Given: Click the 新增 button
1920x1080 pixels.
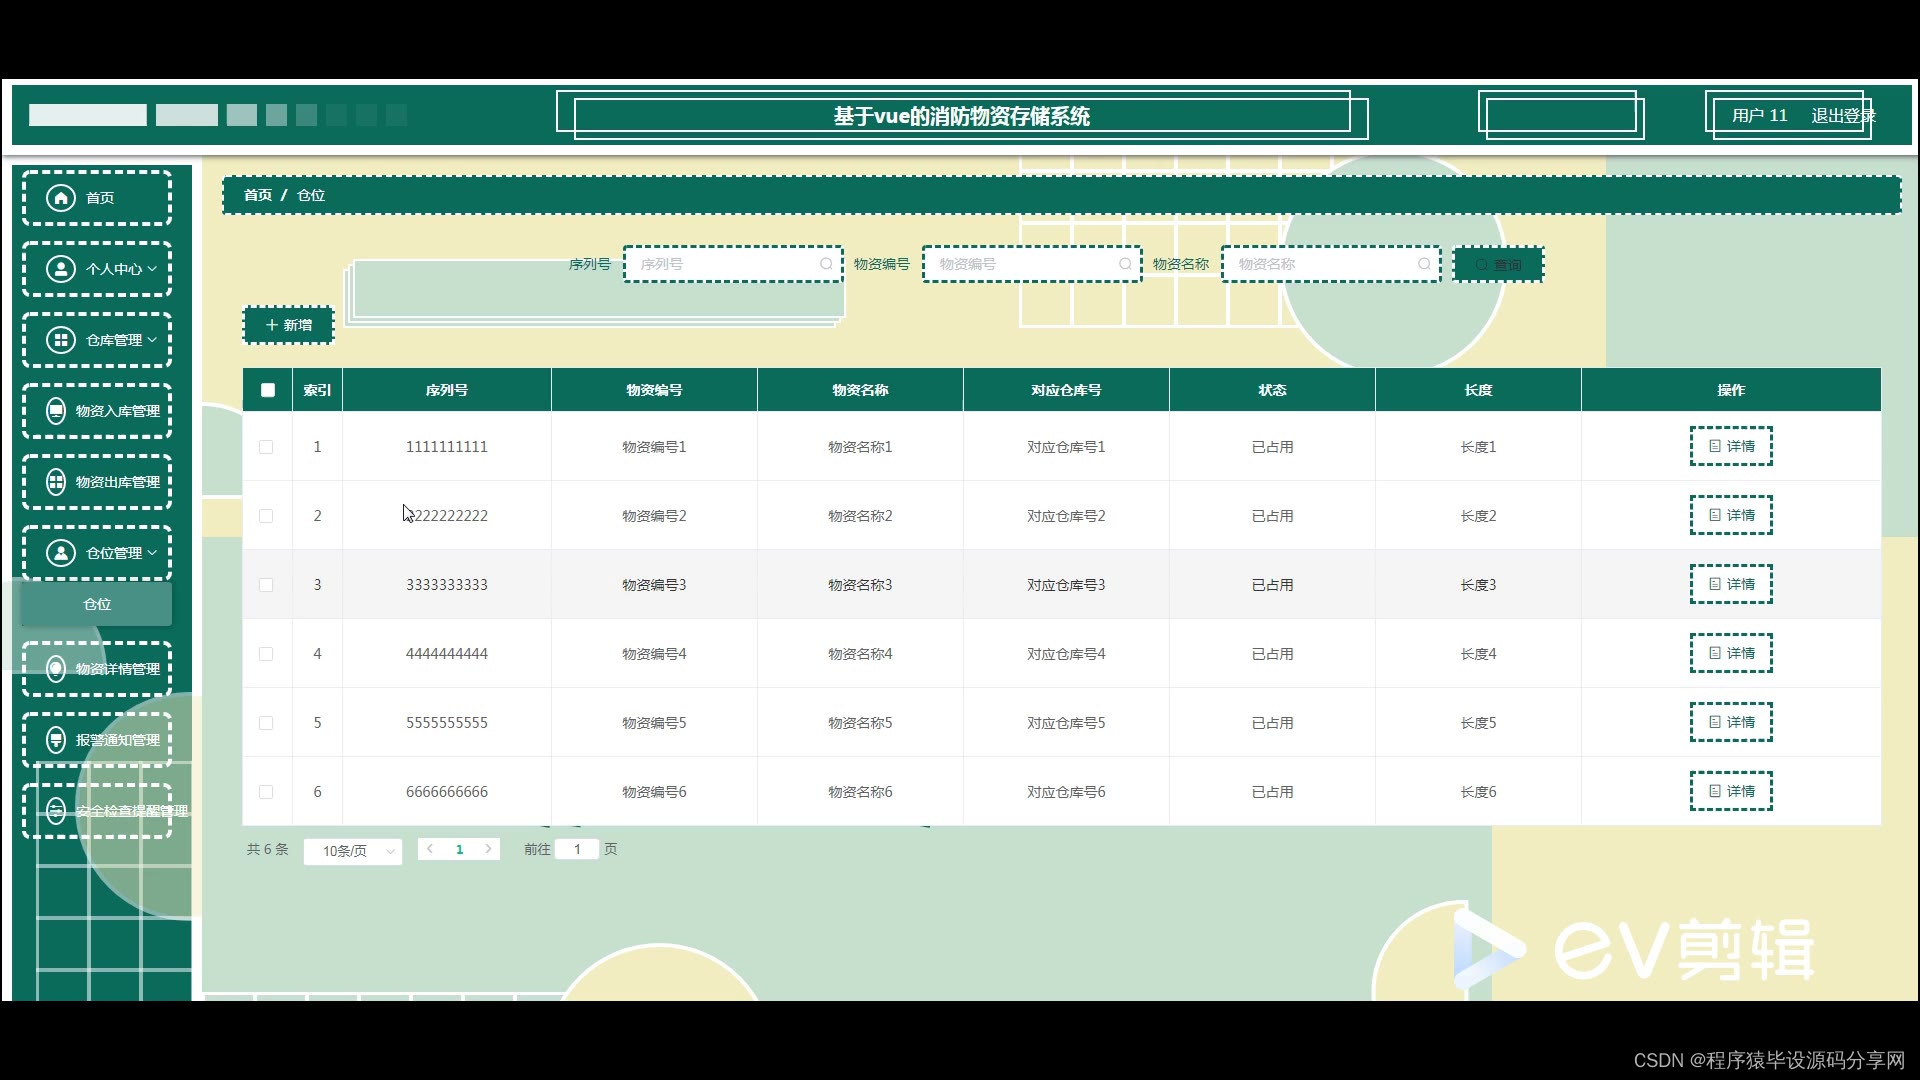Looking at the screenshot, I should pos(288,325).
